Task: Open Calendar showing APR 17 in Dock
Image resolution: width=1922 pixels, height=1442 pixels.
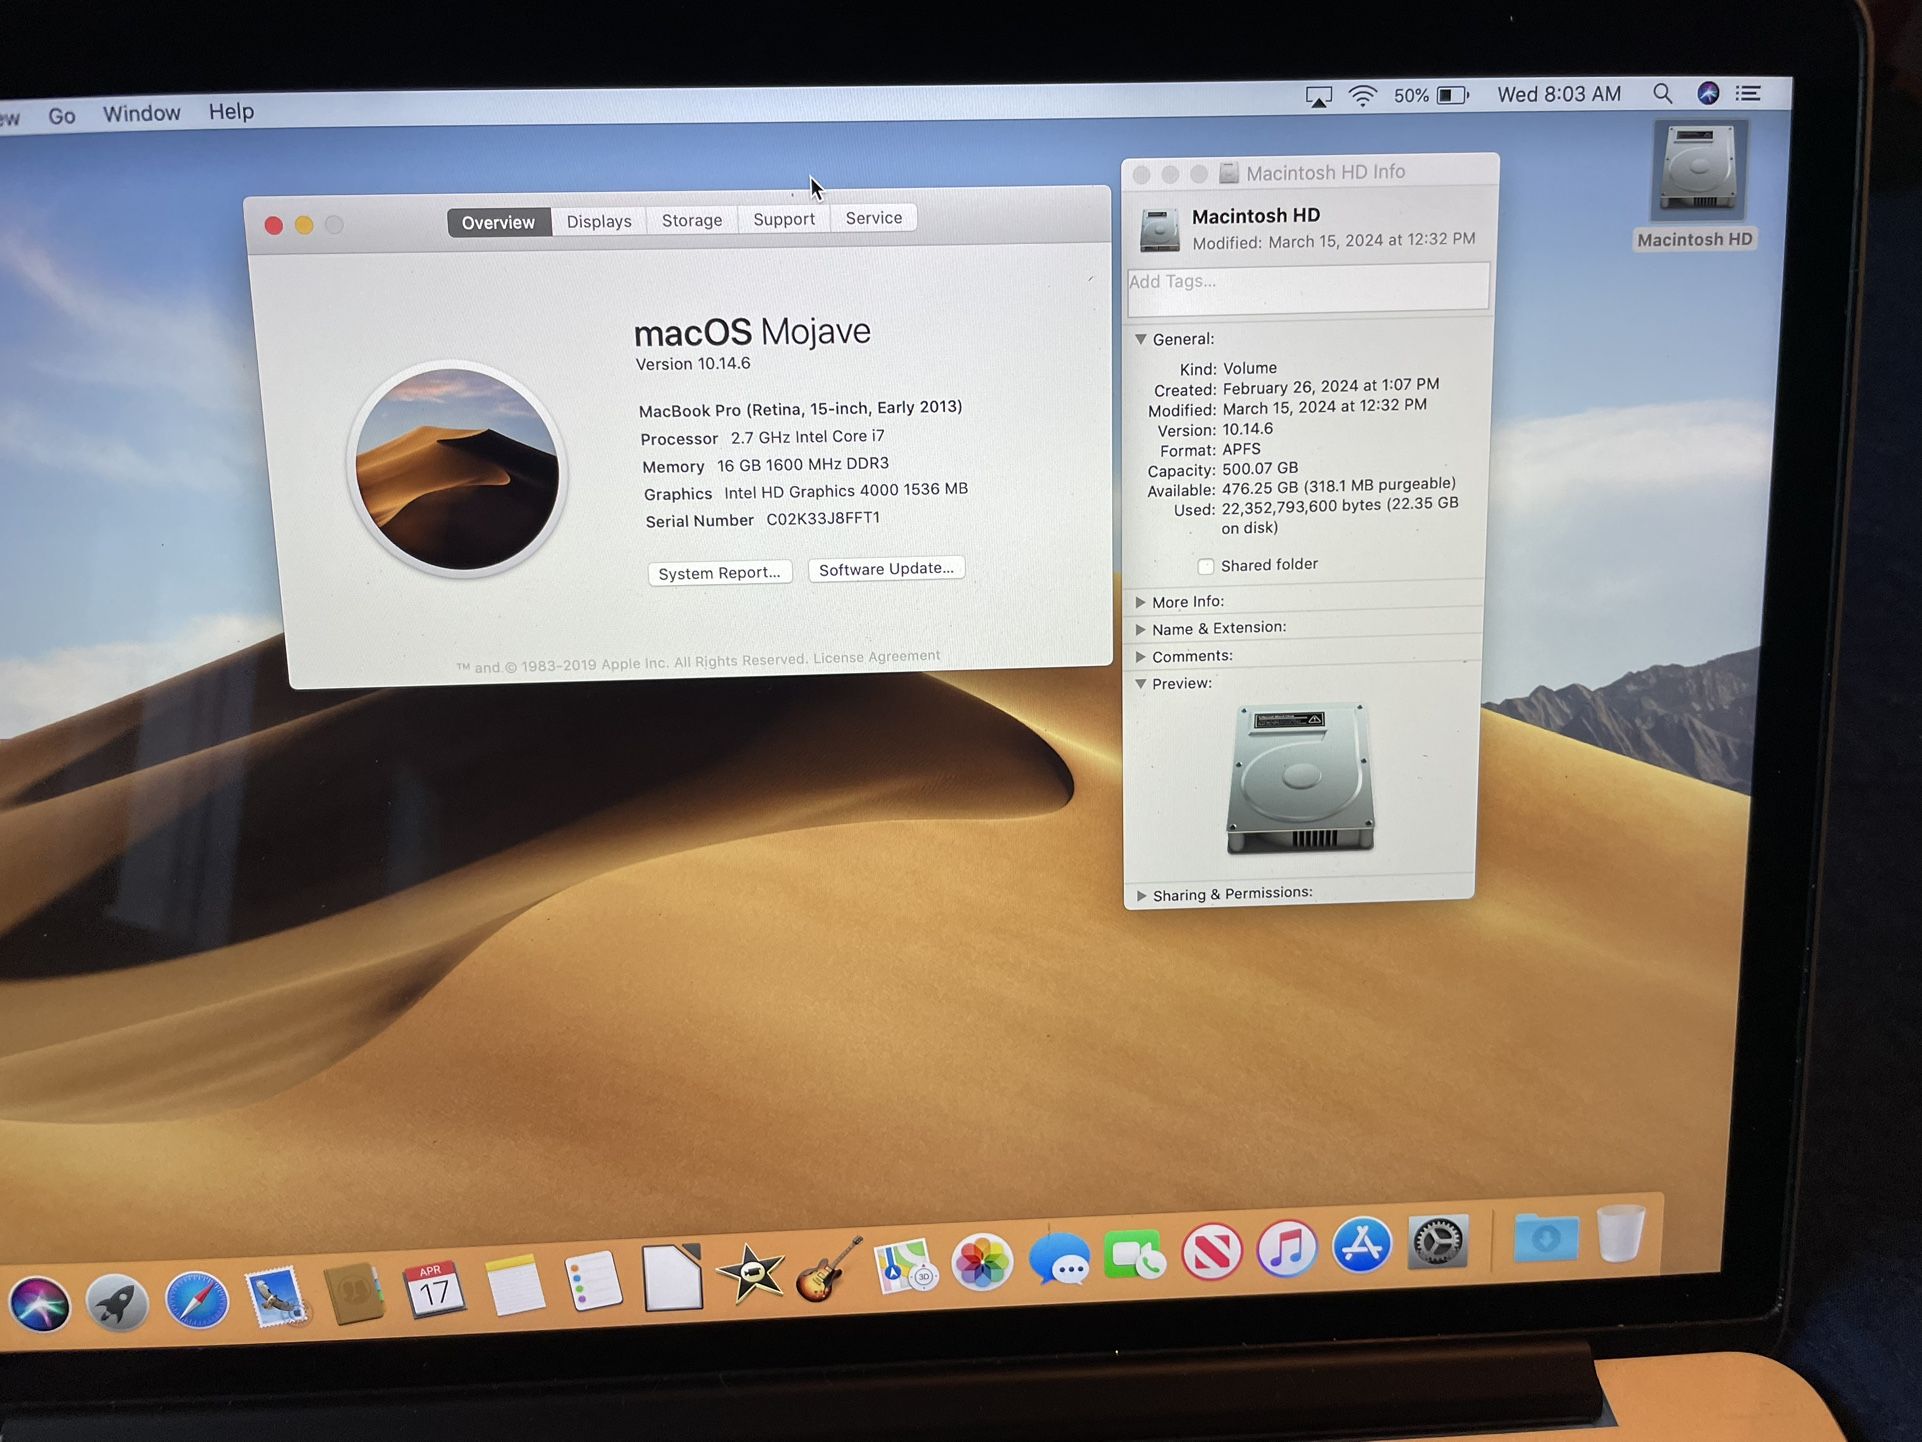Action: [434, 1290]
